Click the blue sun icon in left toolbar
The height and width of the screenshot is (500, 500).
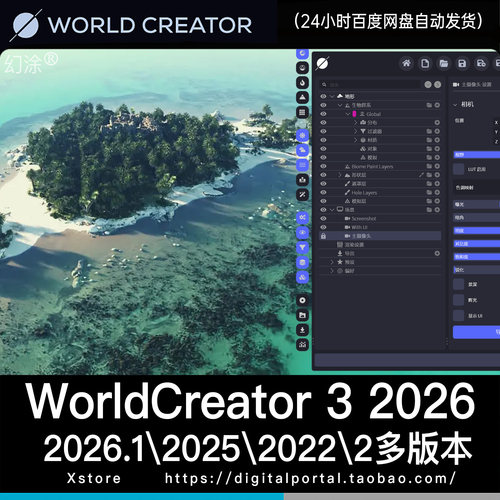click(x=302, y=135)
